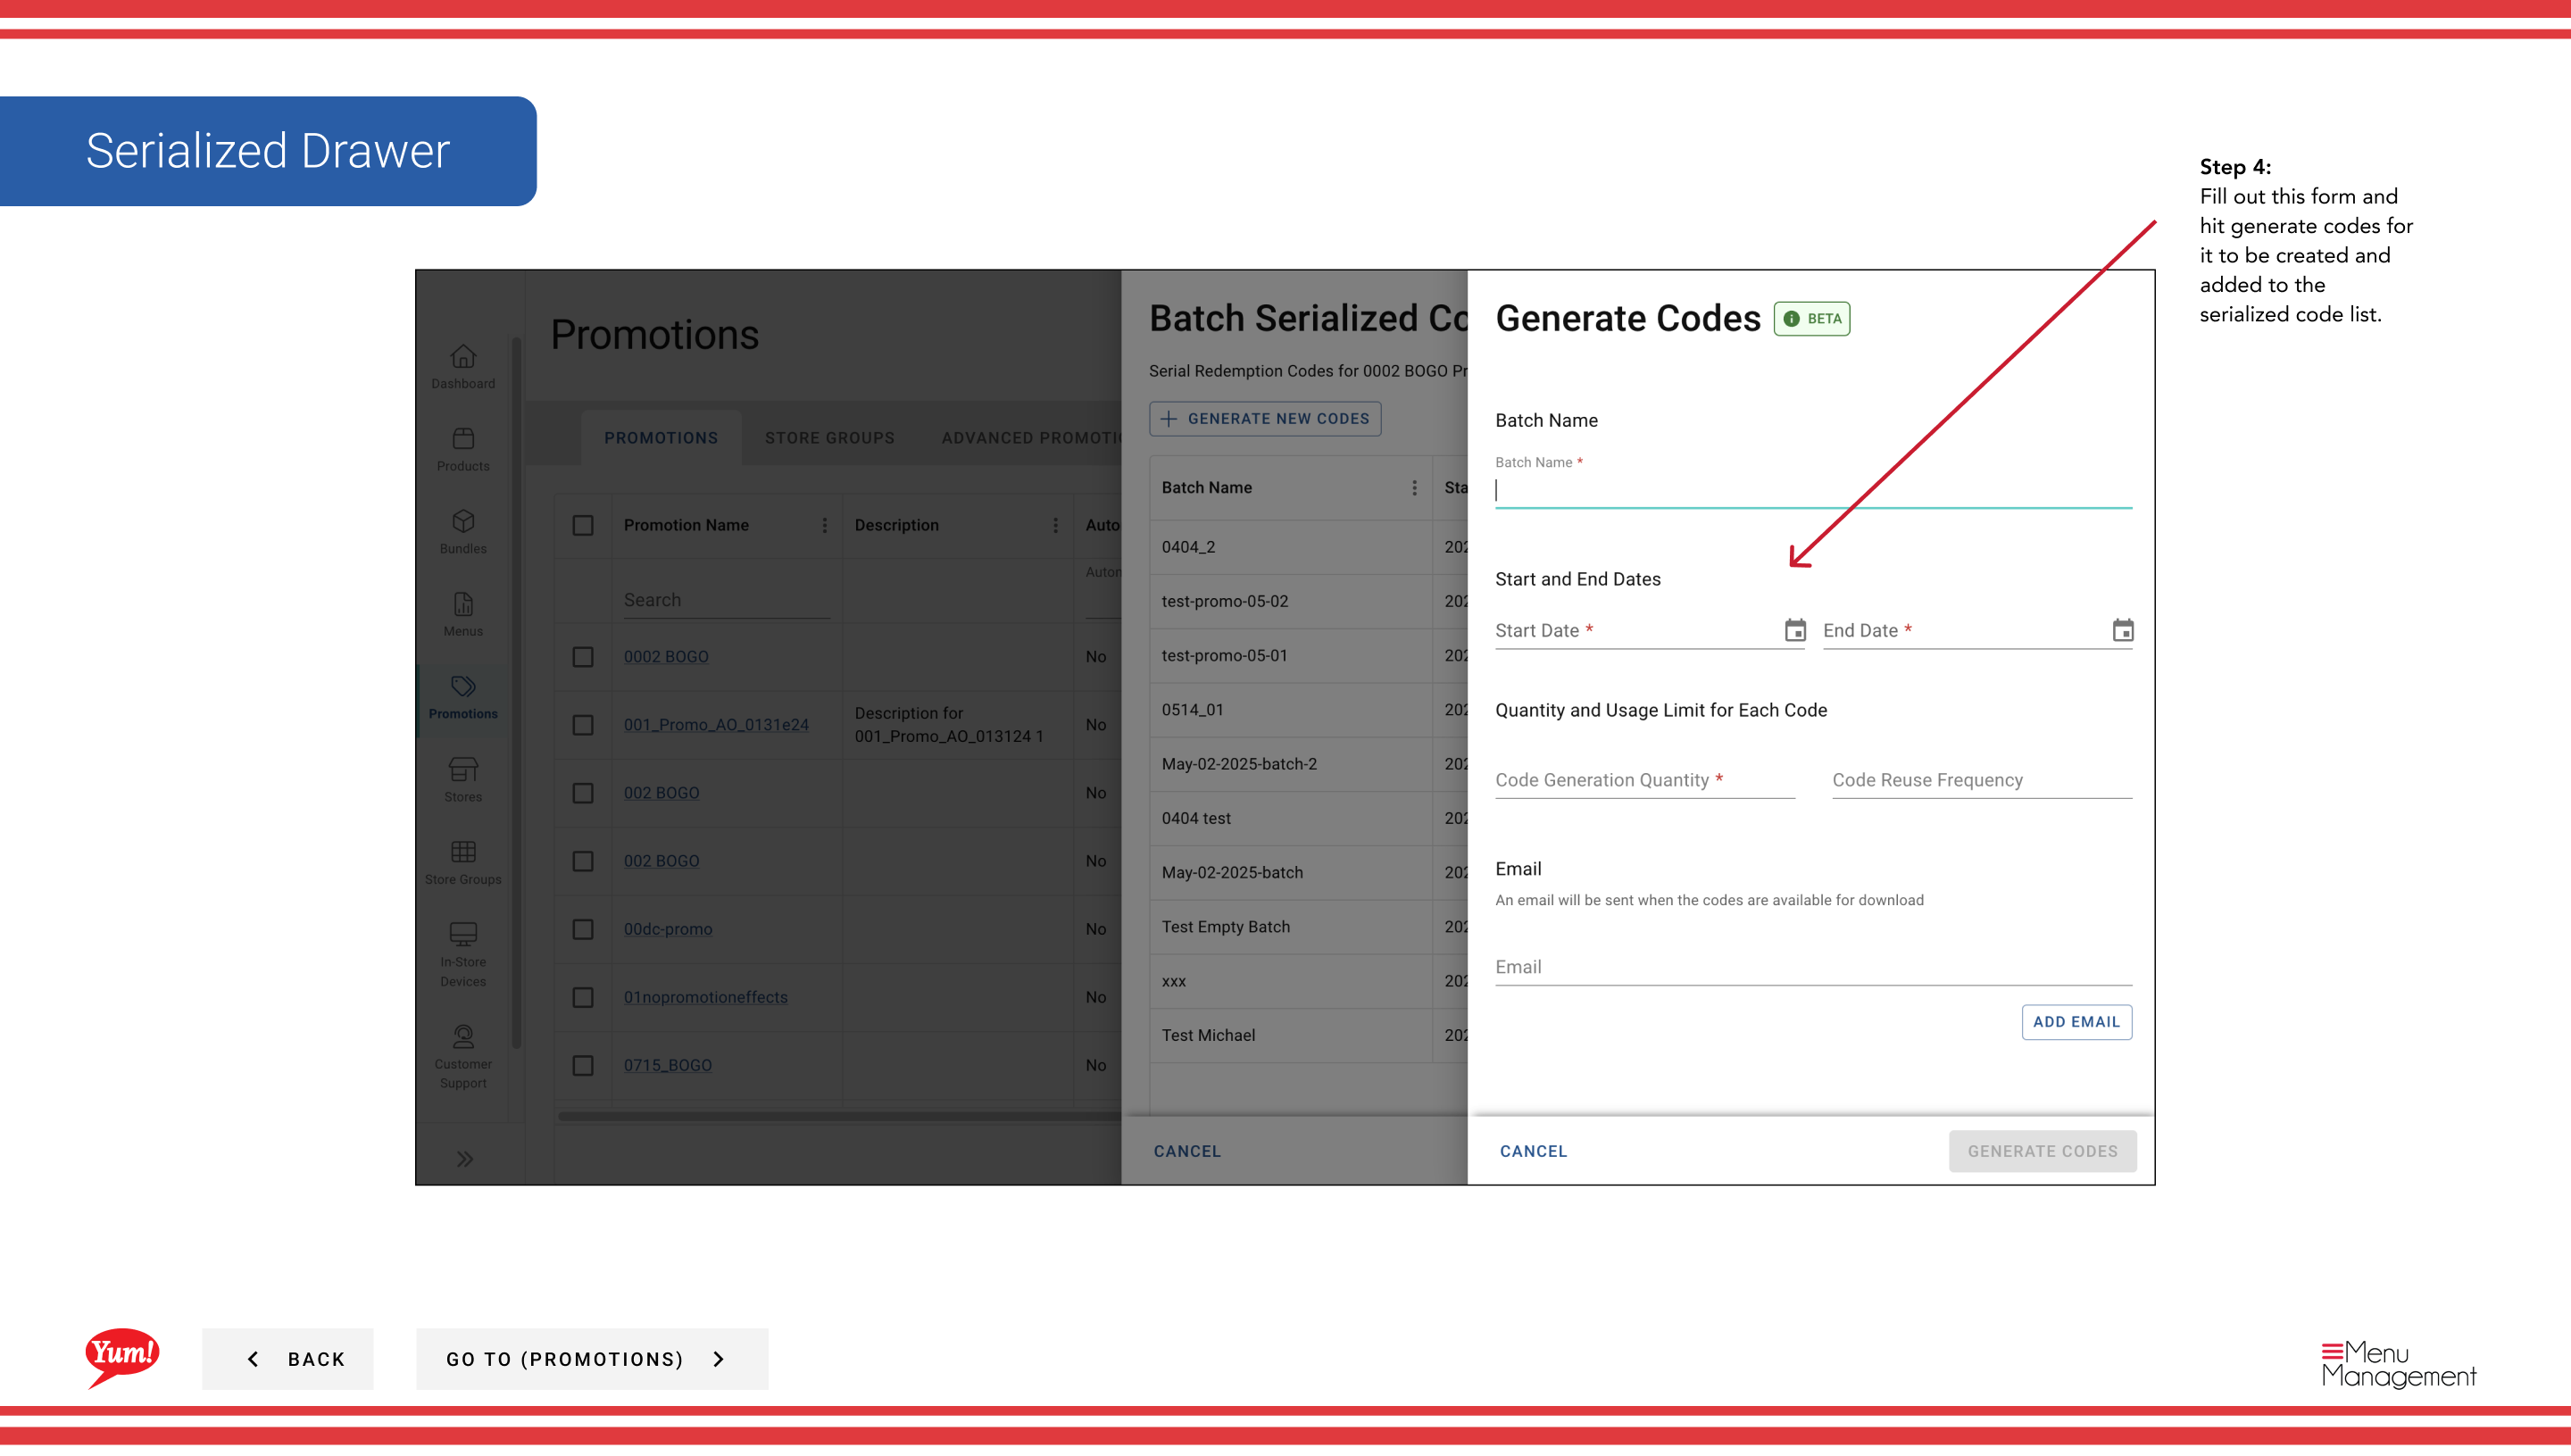Image resolution: width=2571 pixels, height=1456 pixels.
Task: Open the 00dc-promo promotion link
Action: pyautogui.click(x=668, y=929)
